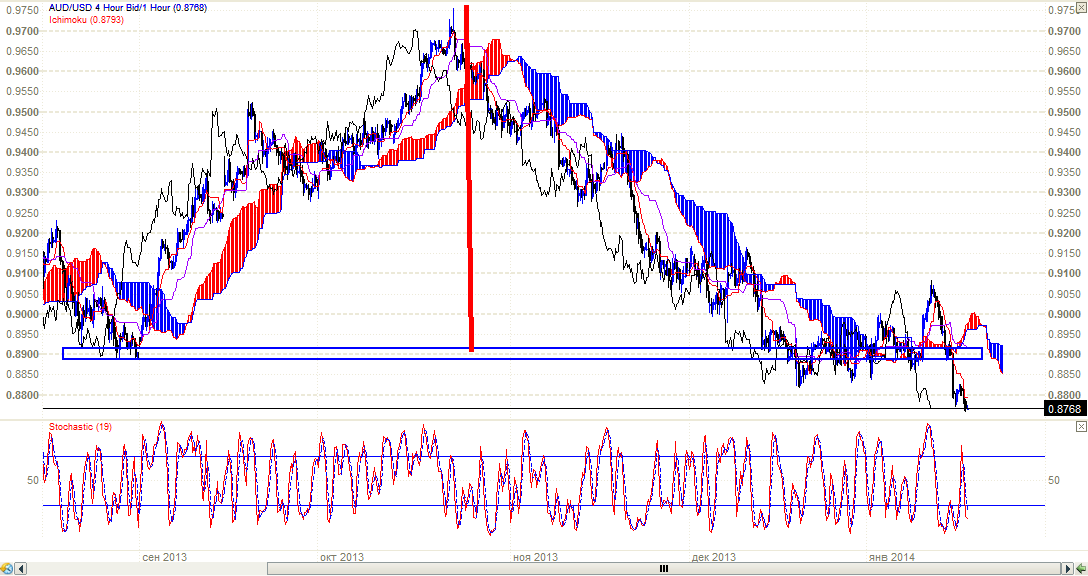Close the Stochastic indicator panel

click(x=1080, y=426)
